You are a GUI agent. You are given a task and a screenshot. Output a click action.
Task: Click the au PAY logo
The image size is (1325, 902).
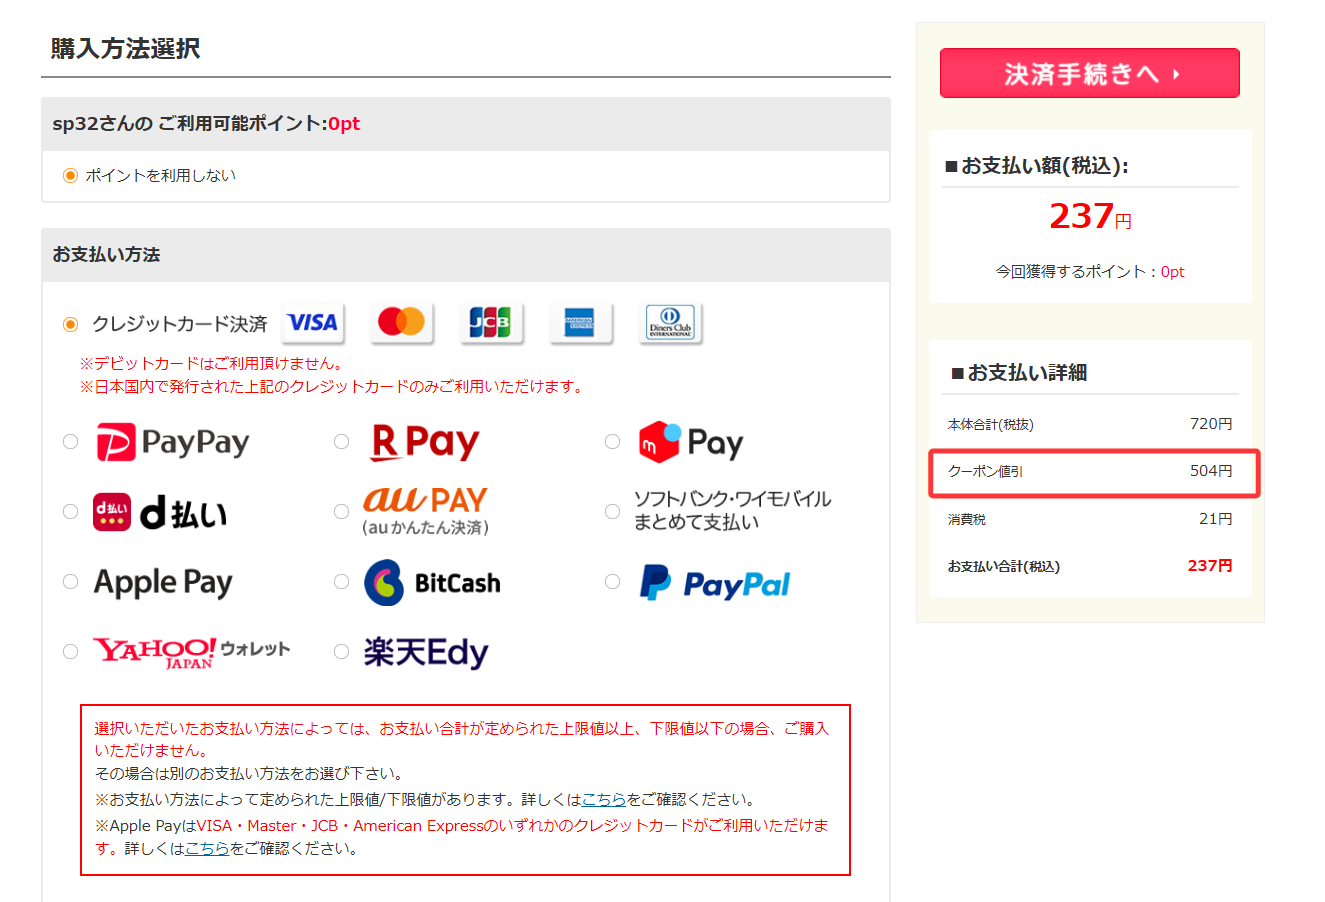point(425,511)
